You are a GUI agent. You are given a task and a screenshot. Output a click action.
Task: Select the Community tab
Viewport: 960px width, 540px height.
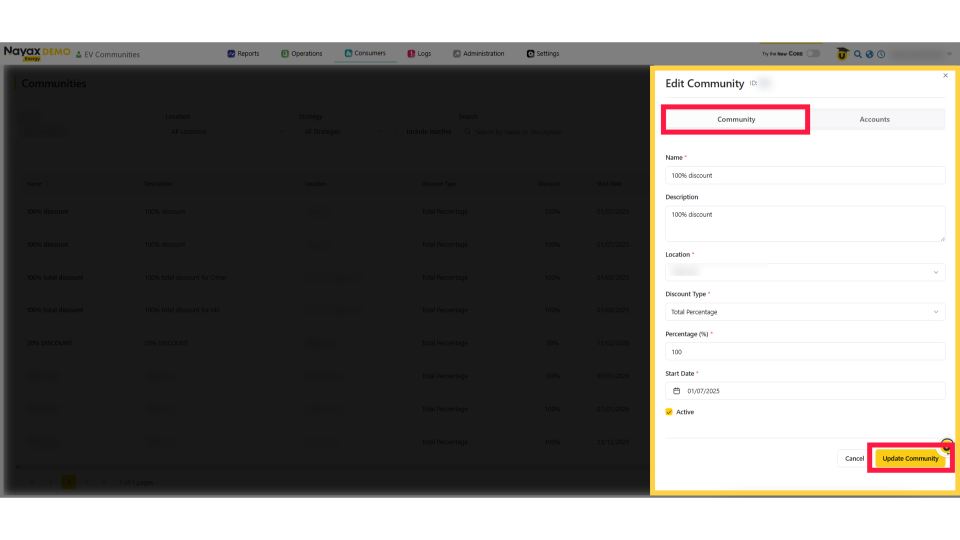[x=736, y=119]
